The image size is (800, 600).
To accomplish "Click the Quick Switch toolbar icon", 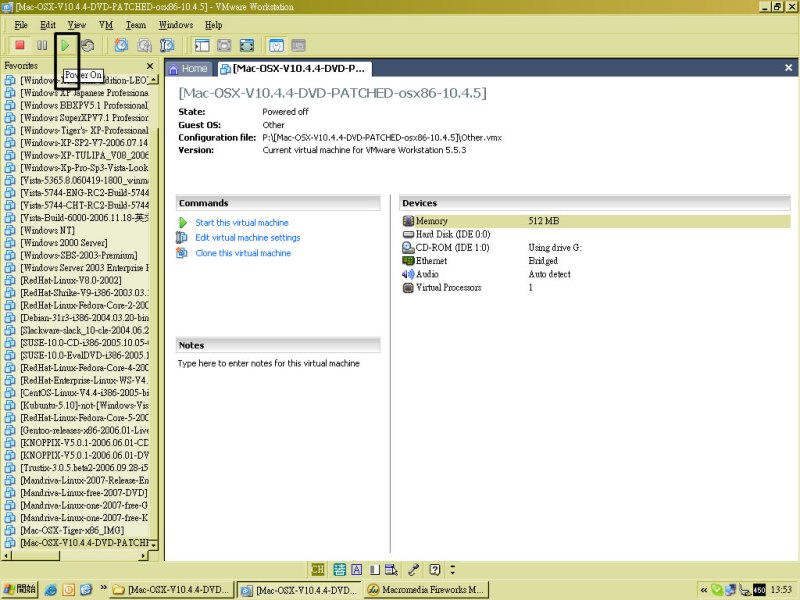I will tap(247, 45).
